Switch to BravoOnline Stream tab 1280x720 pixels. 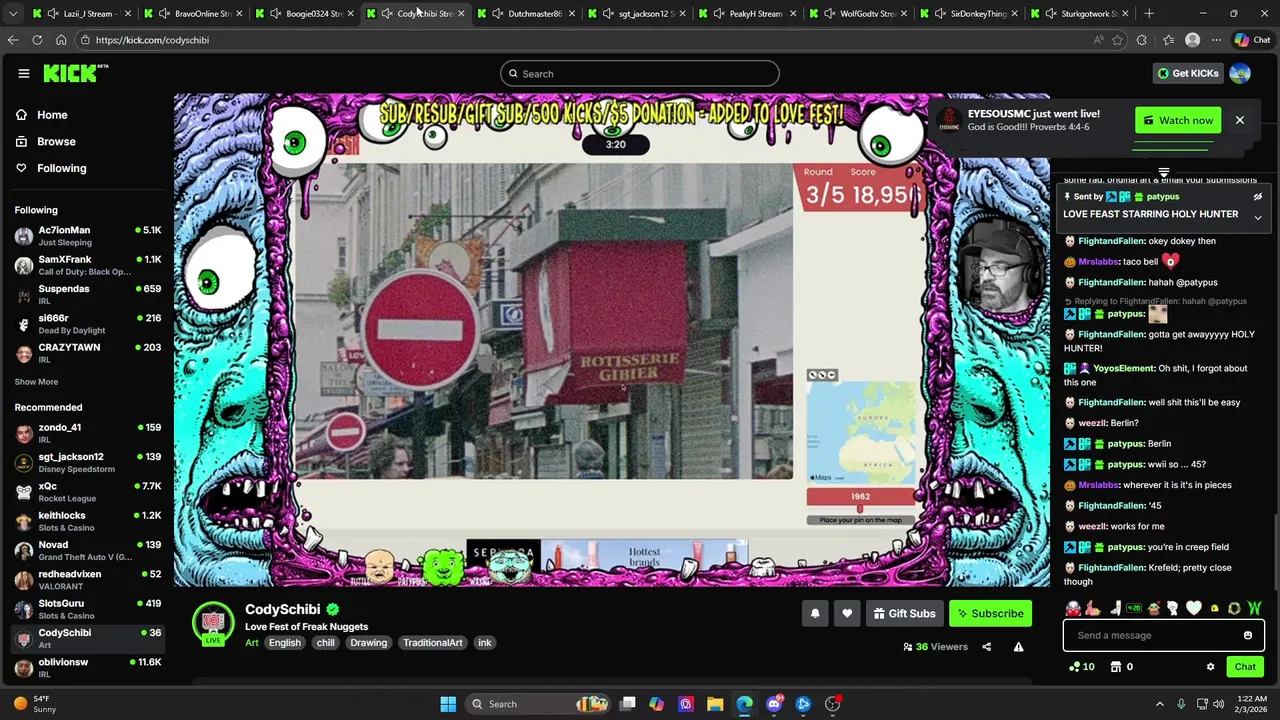[192, 14]
